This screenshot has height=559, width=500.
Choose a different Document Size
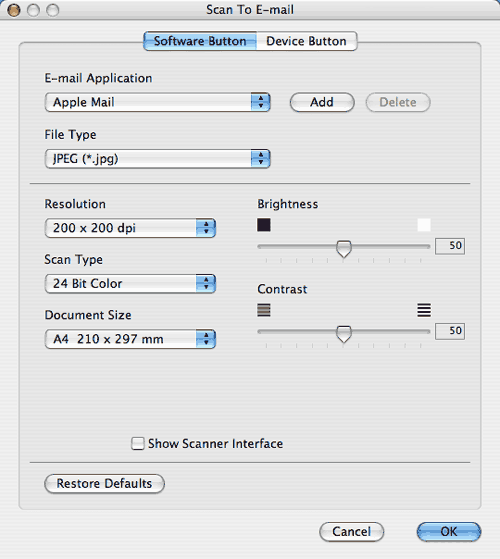(130, 339)
